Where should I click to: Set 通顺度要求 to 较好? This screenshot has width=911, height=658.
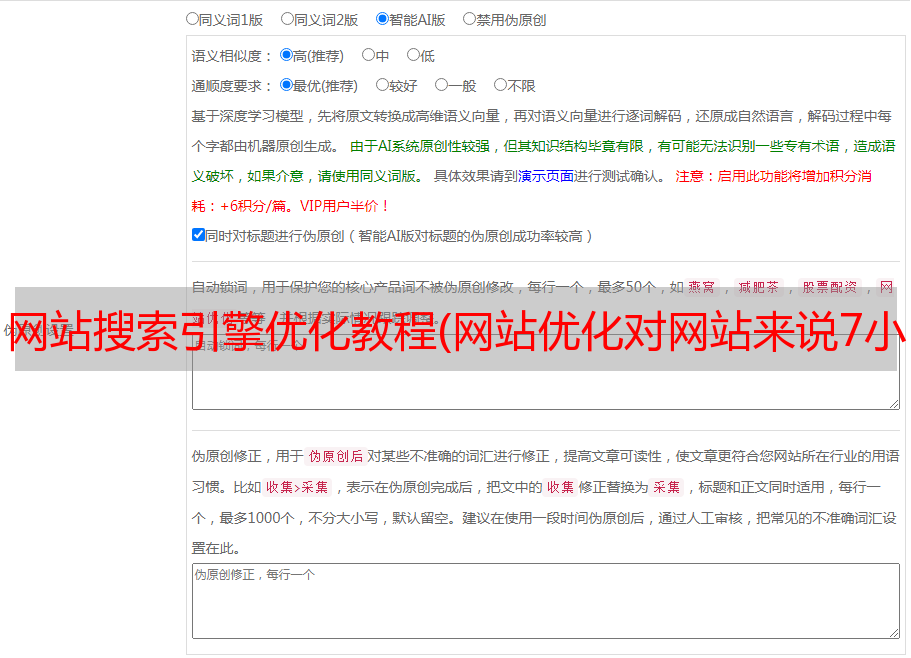(382, 85)
